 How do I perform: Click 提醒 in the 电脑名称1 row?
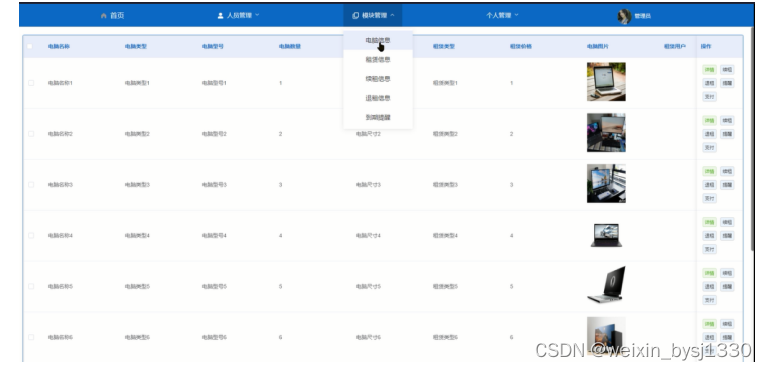(x=727, y=83)
